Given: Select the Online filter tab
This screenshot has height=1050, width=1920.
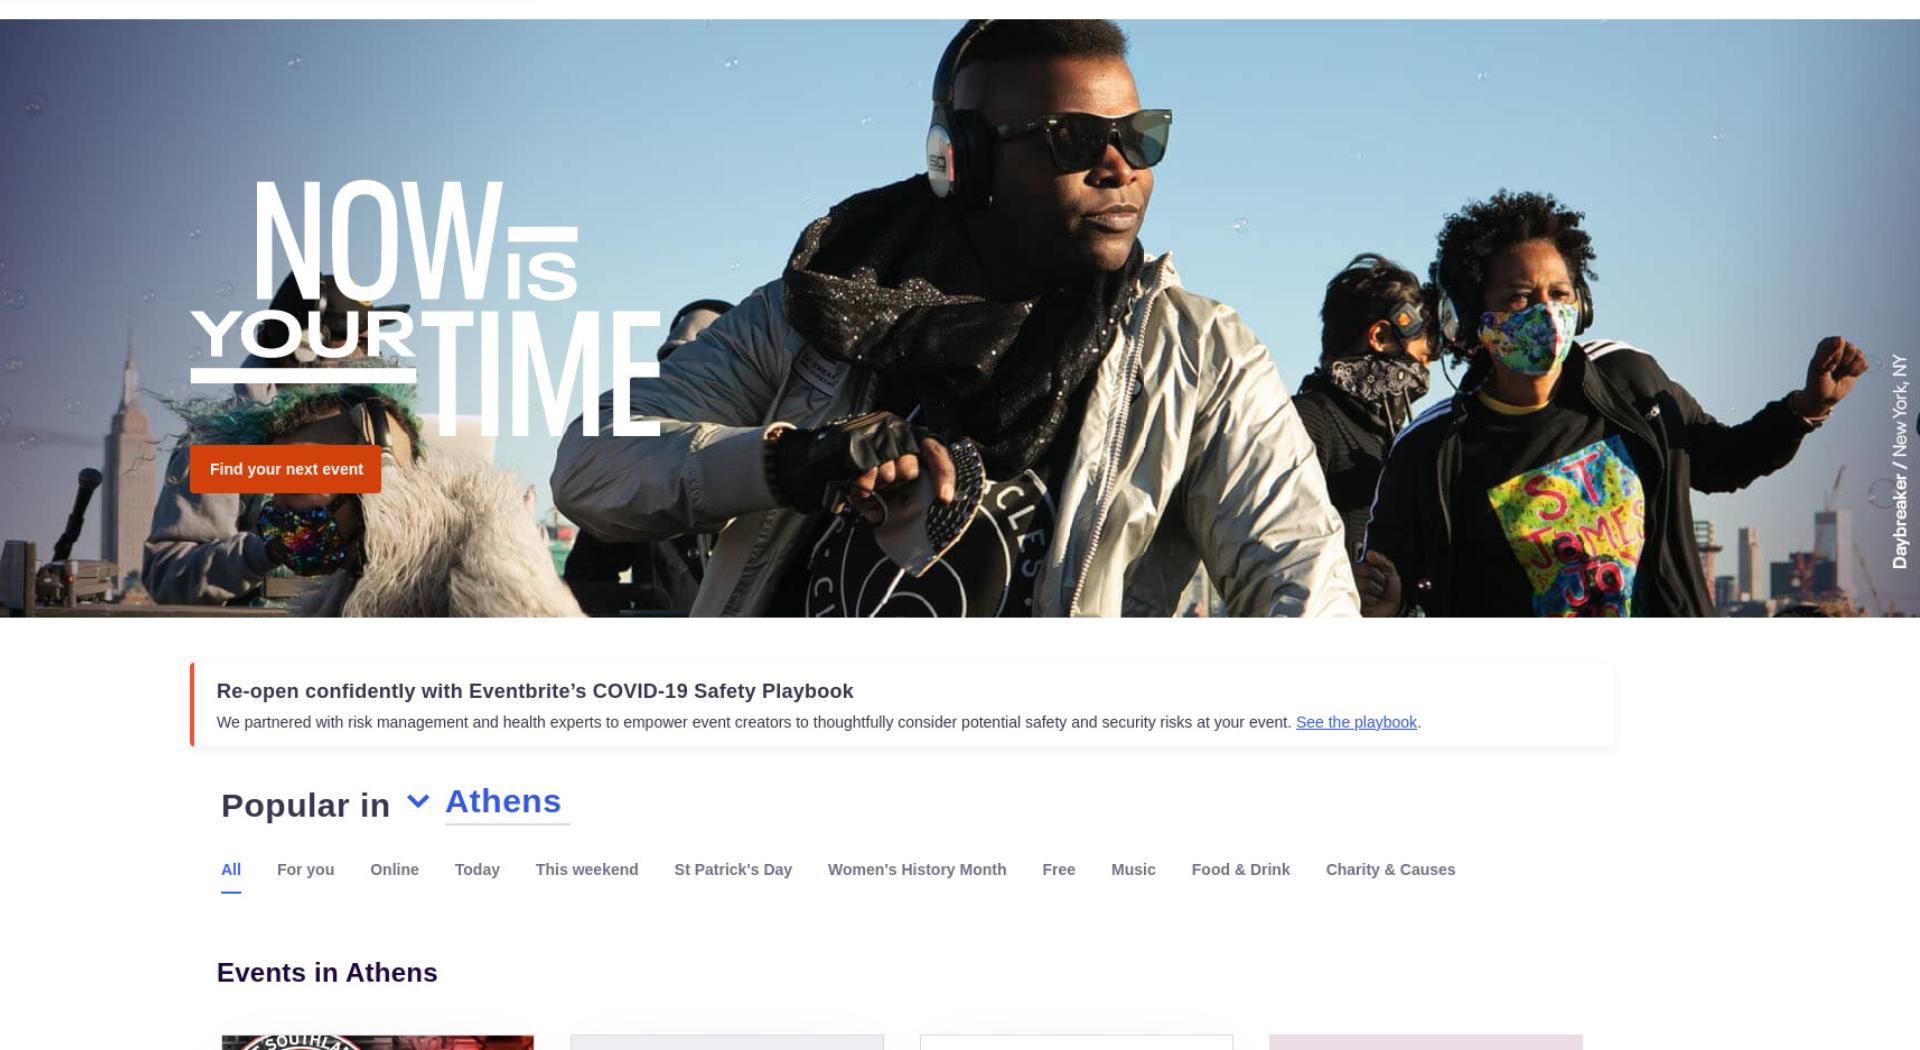Looking at the screenshot, I should [x=395, y=870].
